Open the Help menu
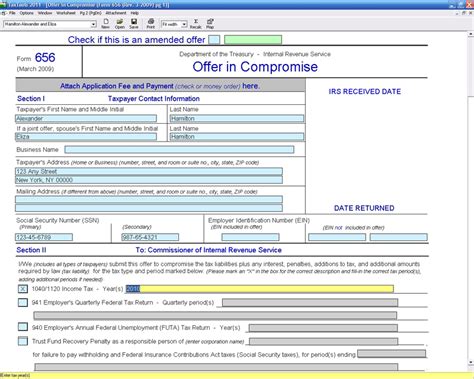Viewport: 474px width, 379px height. click(134, 13)
